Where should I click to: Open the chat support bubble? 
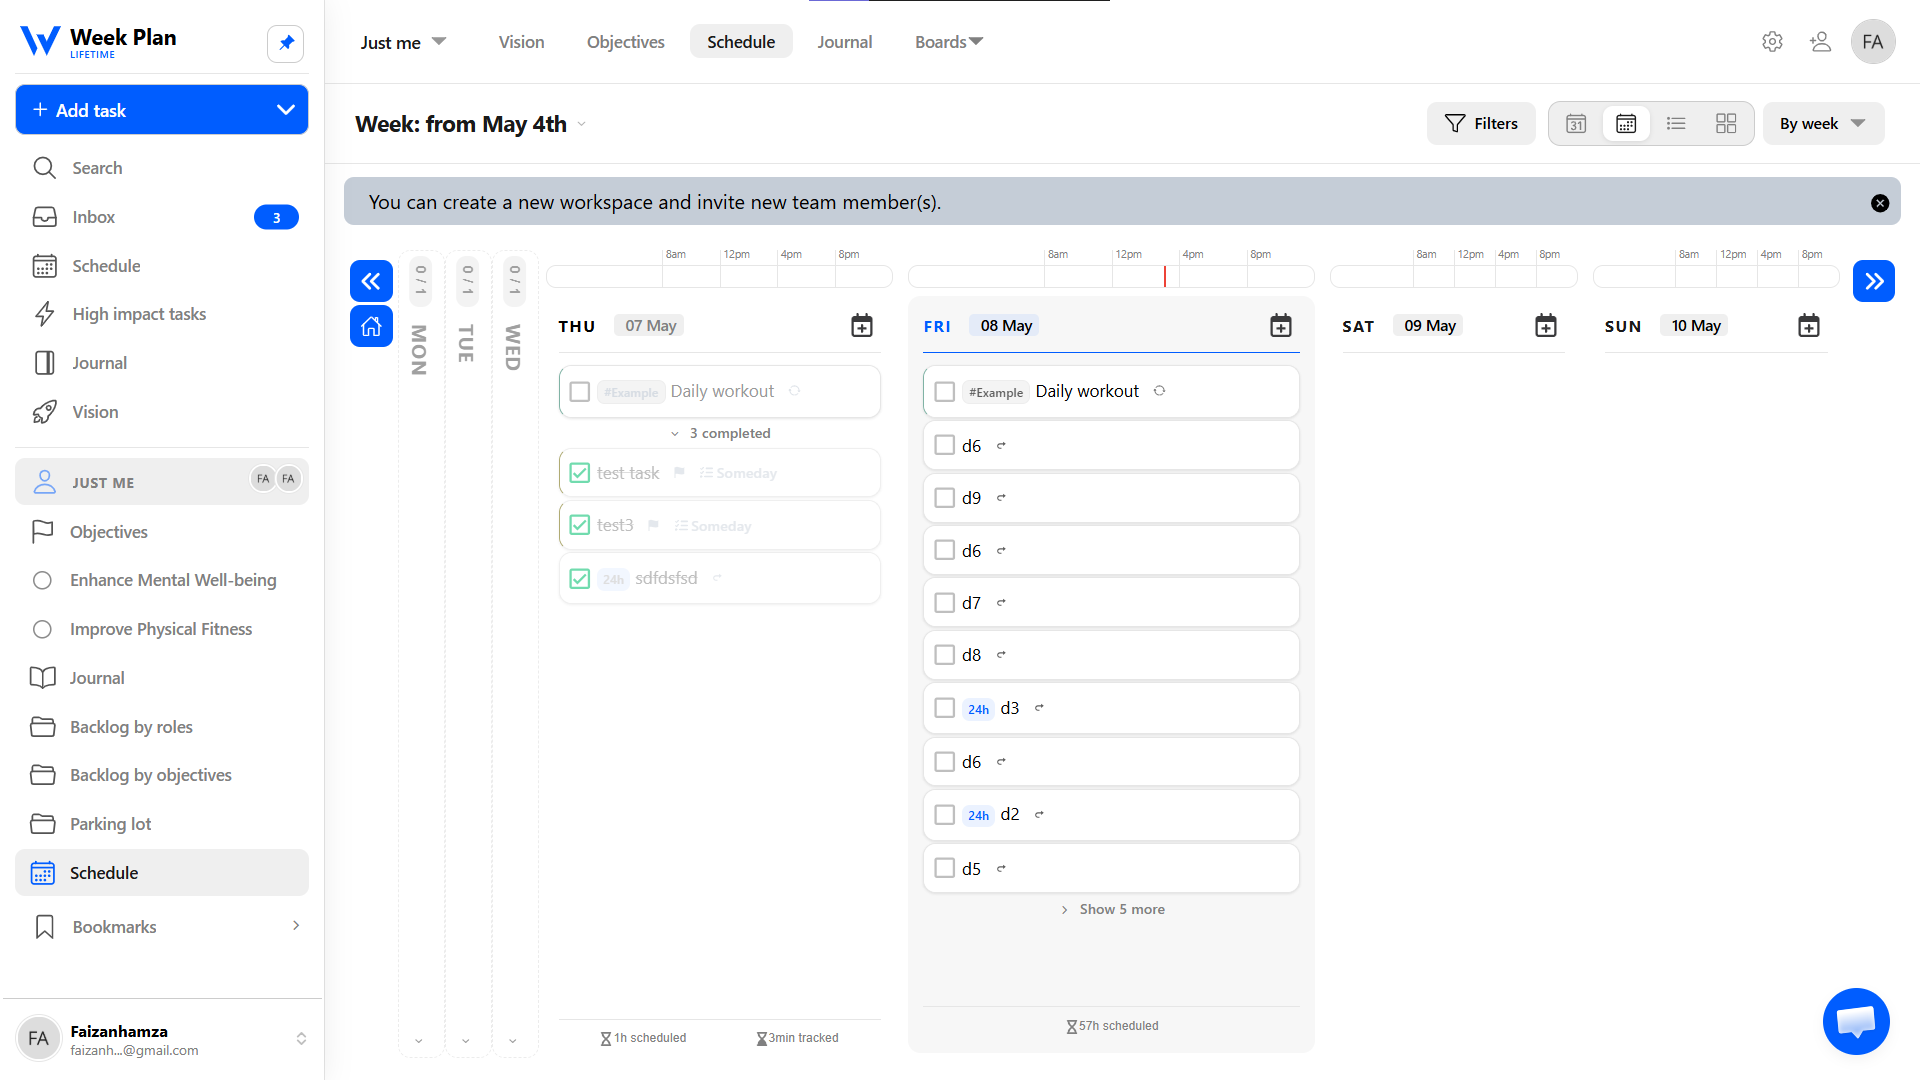pyautogui.click(x=1856, y=1021)
